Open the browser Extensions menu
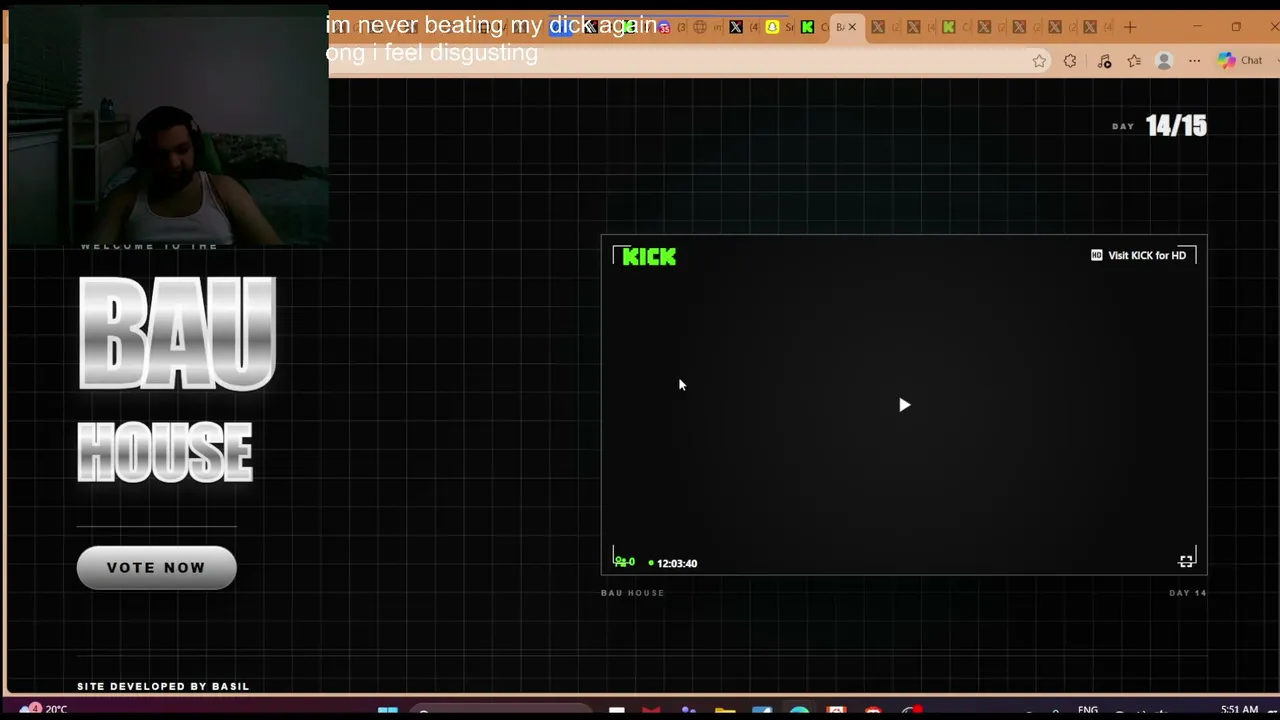The image size is (1280, 720). coord(1070,61)
